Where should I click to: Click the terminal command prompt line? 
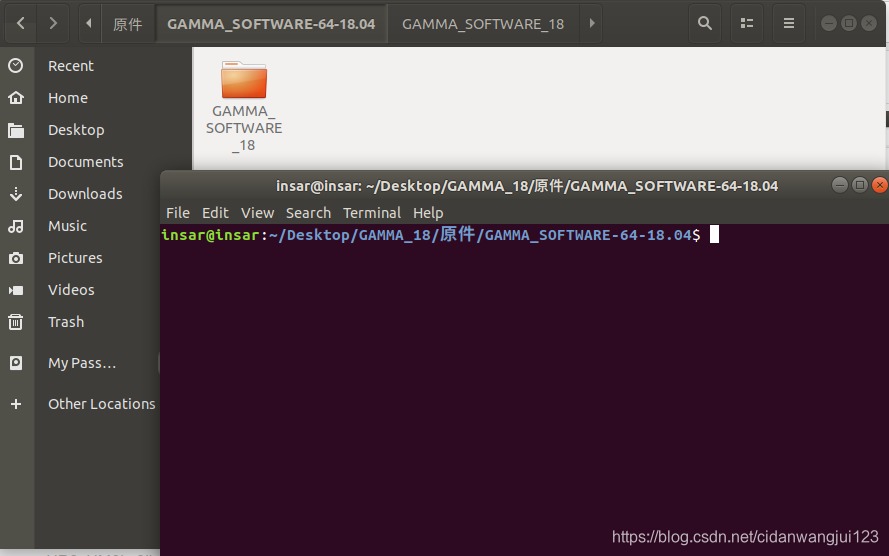tap(440, 235)
